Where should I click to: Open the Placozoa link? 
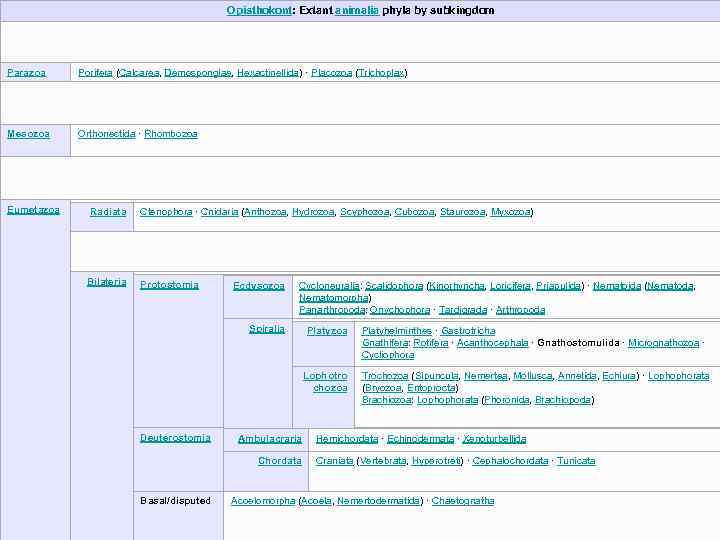click(x=332, y=73)
